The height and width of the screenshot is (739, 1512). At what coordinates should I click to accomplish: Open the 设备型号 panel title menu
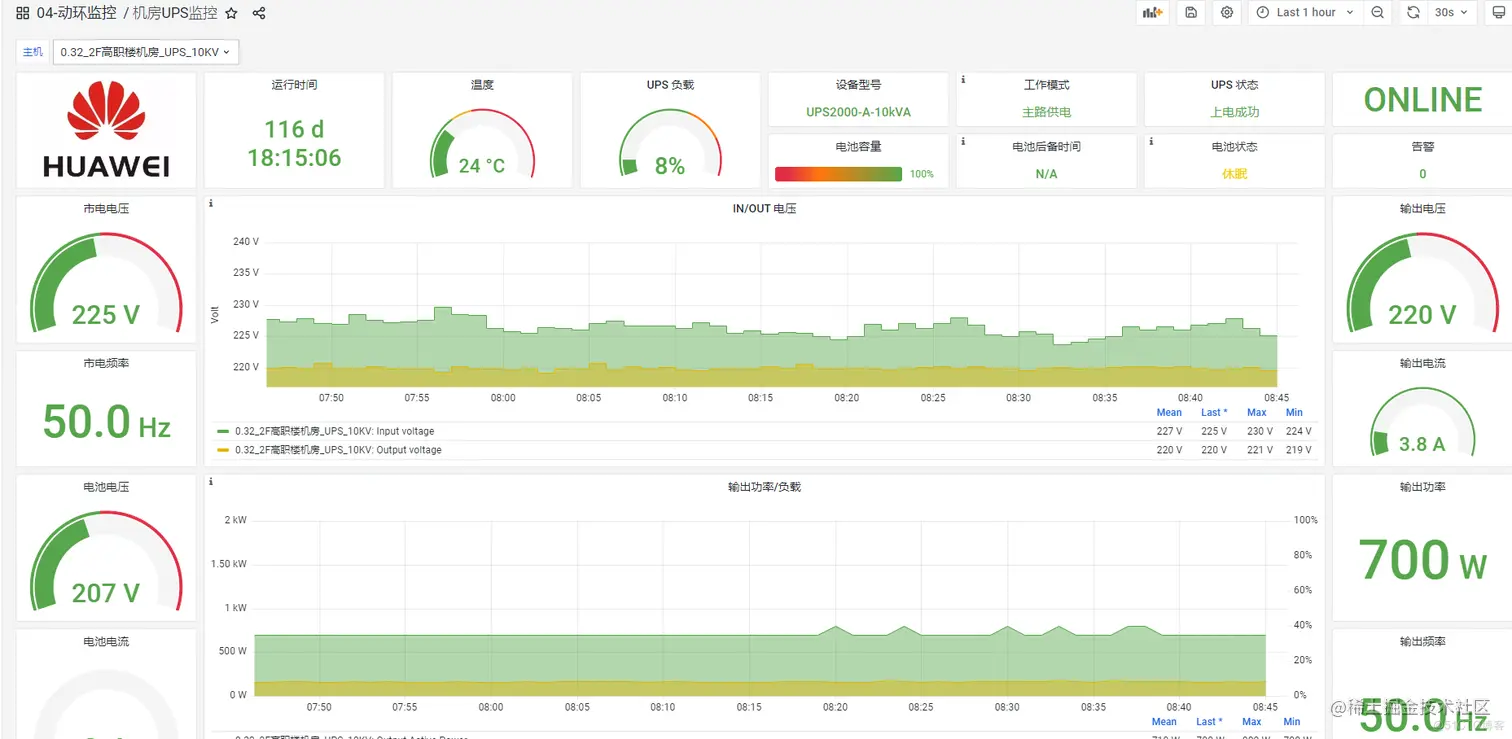tap(858, 85)
